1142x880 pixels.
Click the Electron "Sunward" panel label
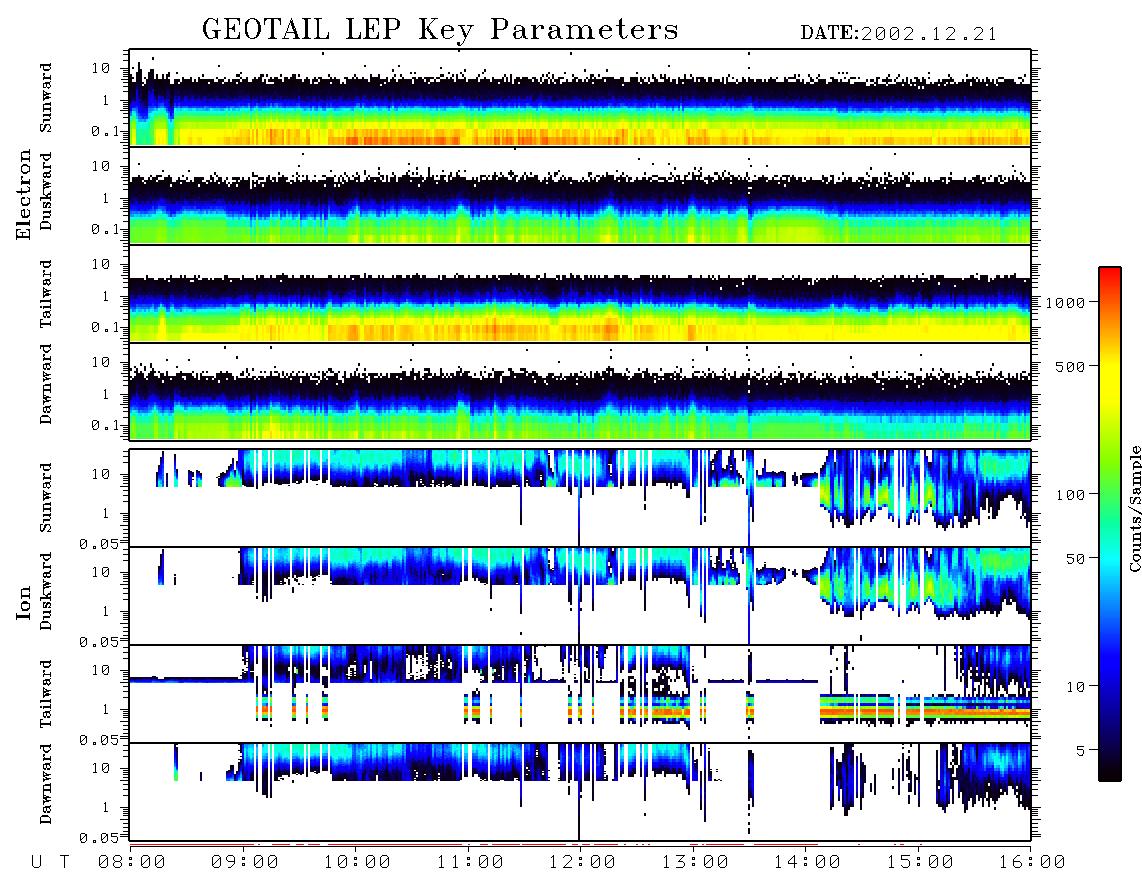46,97
